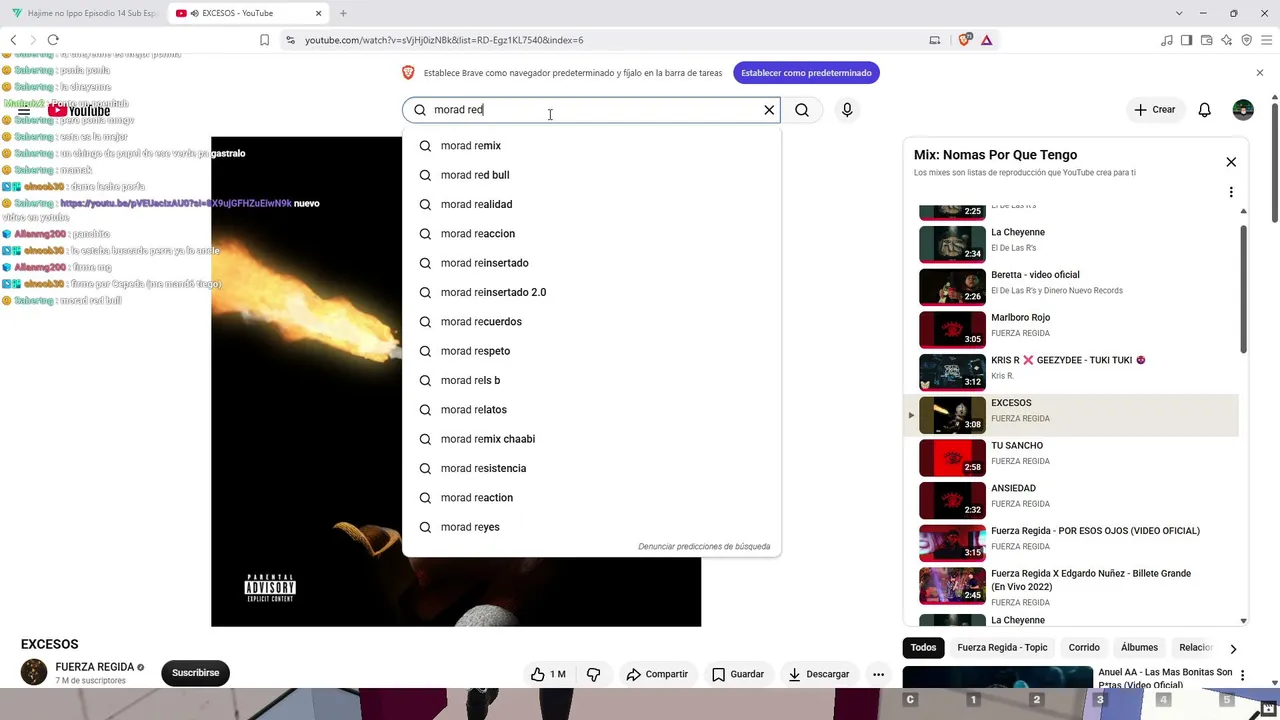Open site information icon in address bar
Image resolution: width=1280 pixels, height=720 pixels.
tap(290, 40)
